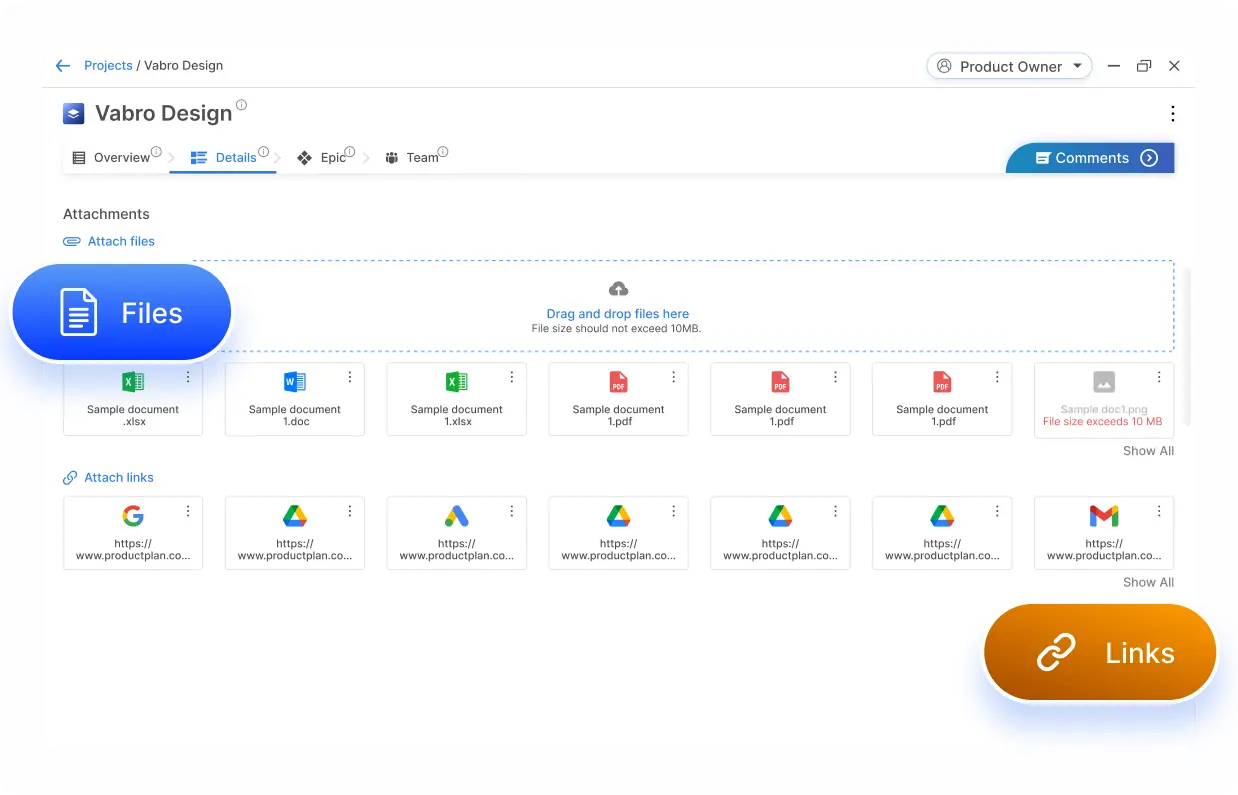The image size is (1238, 795).
Task: Click the Gmail icon on the last link card
Action: point(1103,516)
